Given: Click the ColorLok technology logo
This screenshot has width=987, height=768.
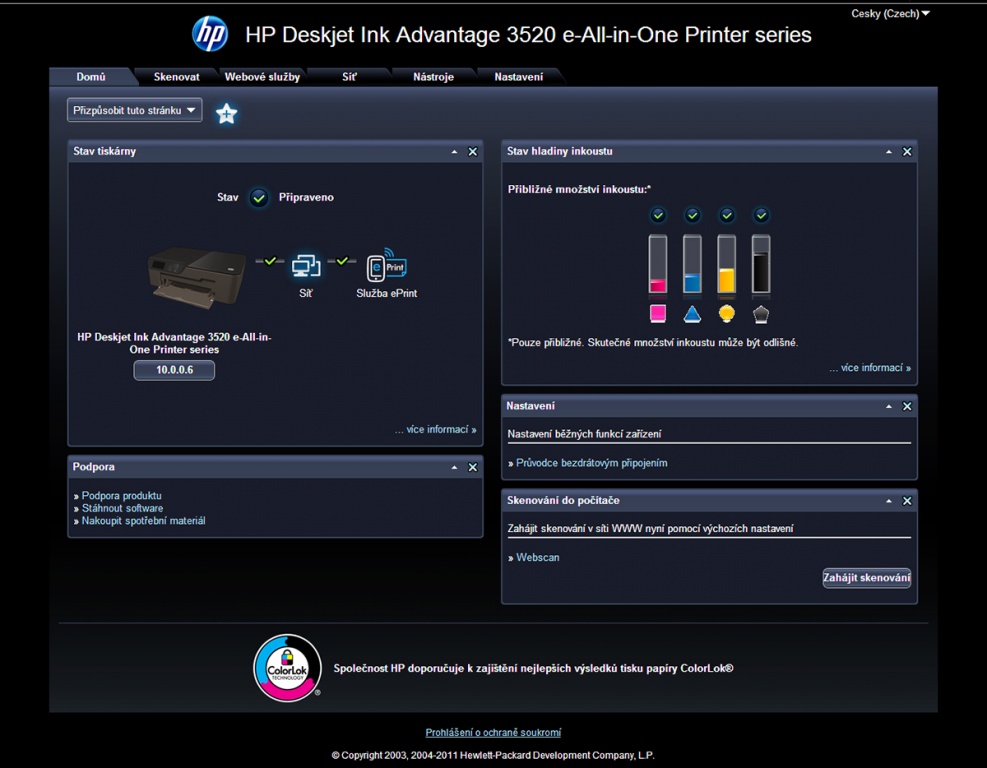Looking at the screenshot, I should pyautogui.click(x=288, y=668).
